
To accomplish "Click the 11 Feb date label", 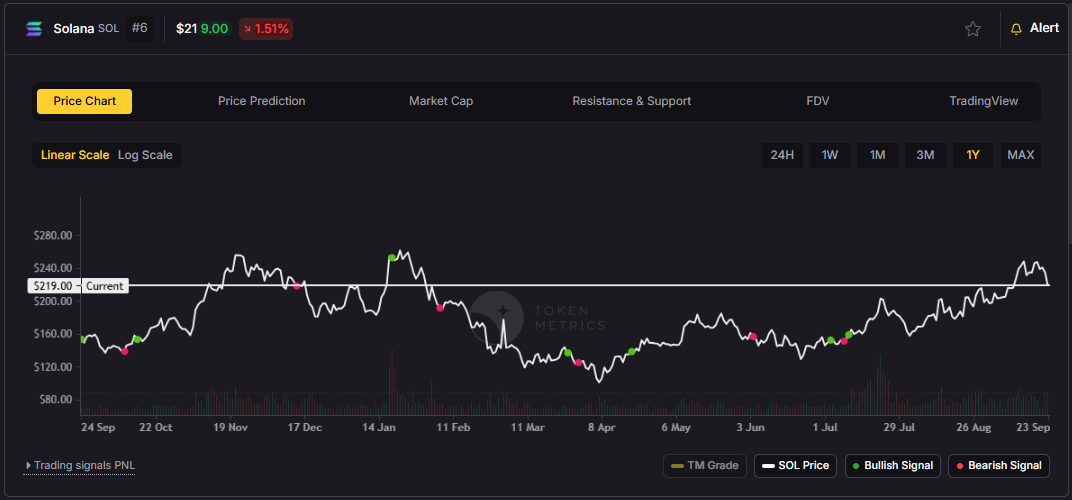I will (453, 427).
